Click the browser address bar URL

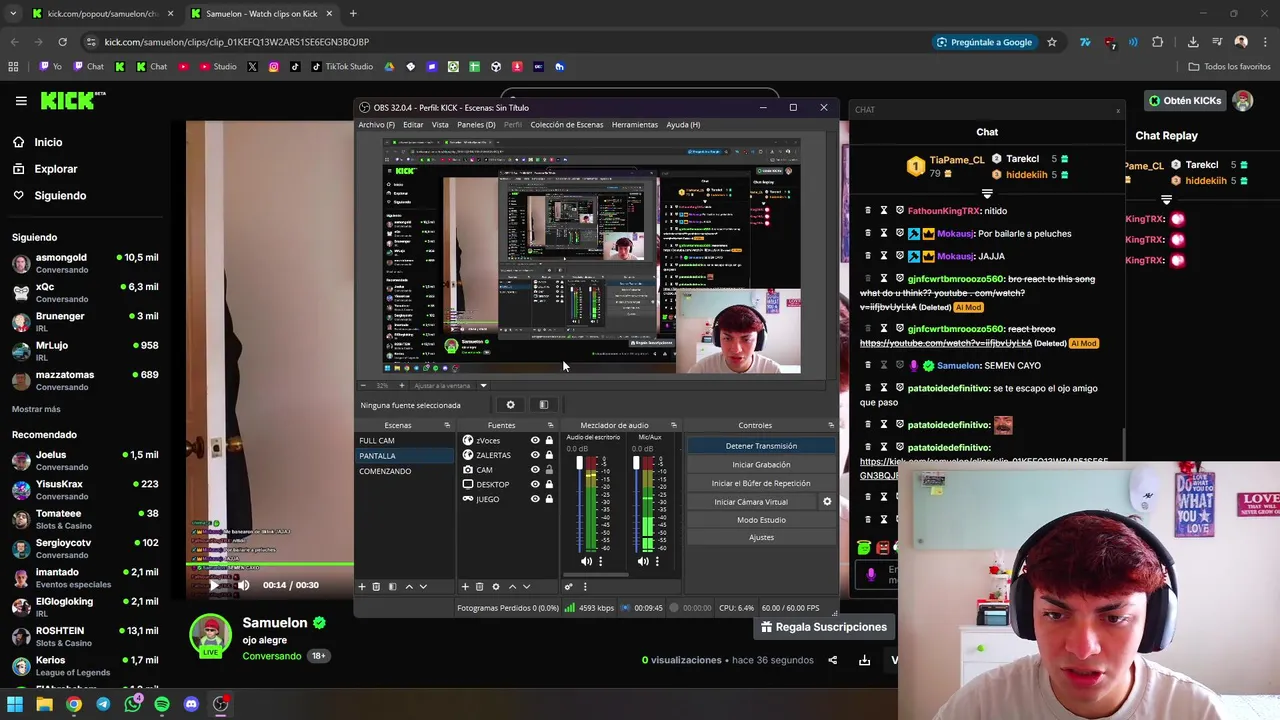237,42
